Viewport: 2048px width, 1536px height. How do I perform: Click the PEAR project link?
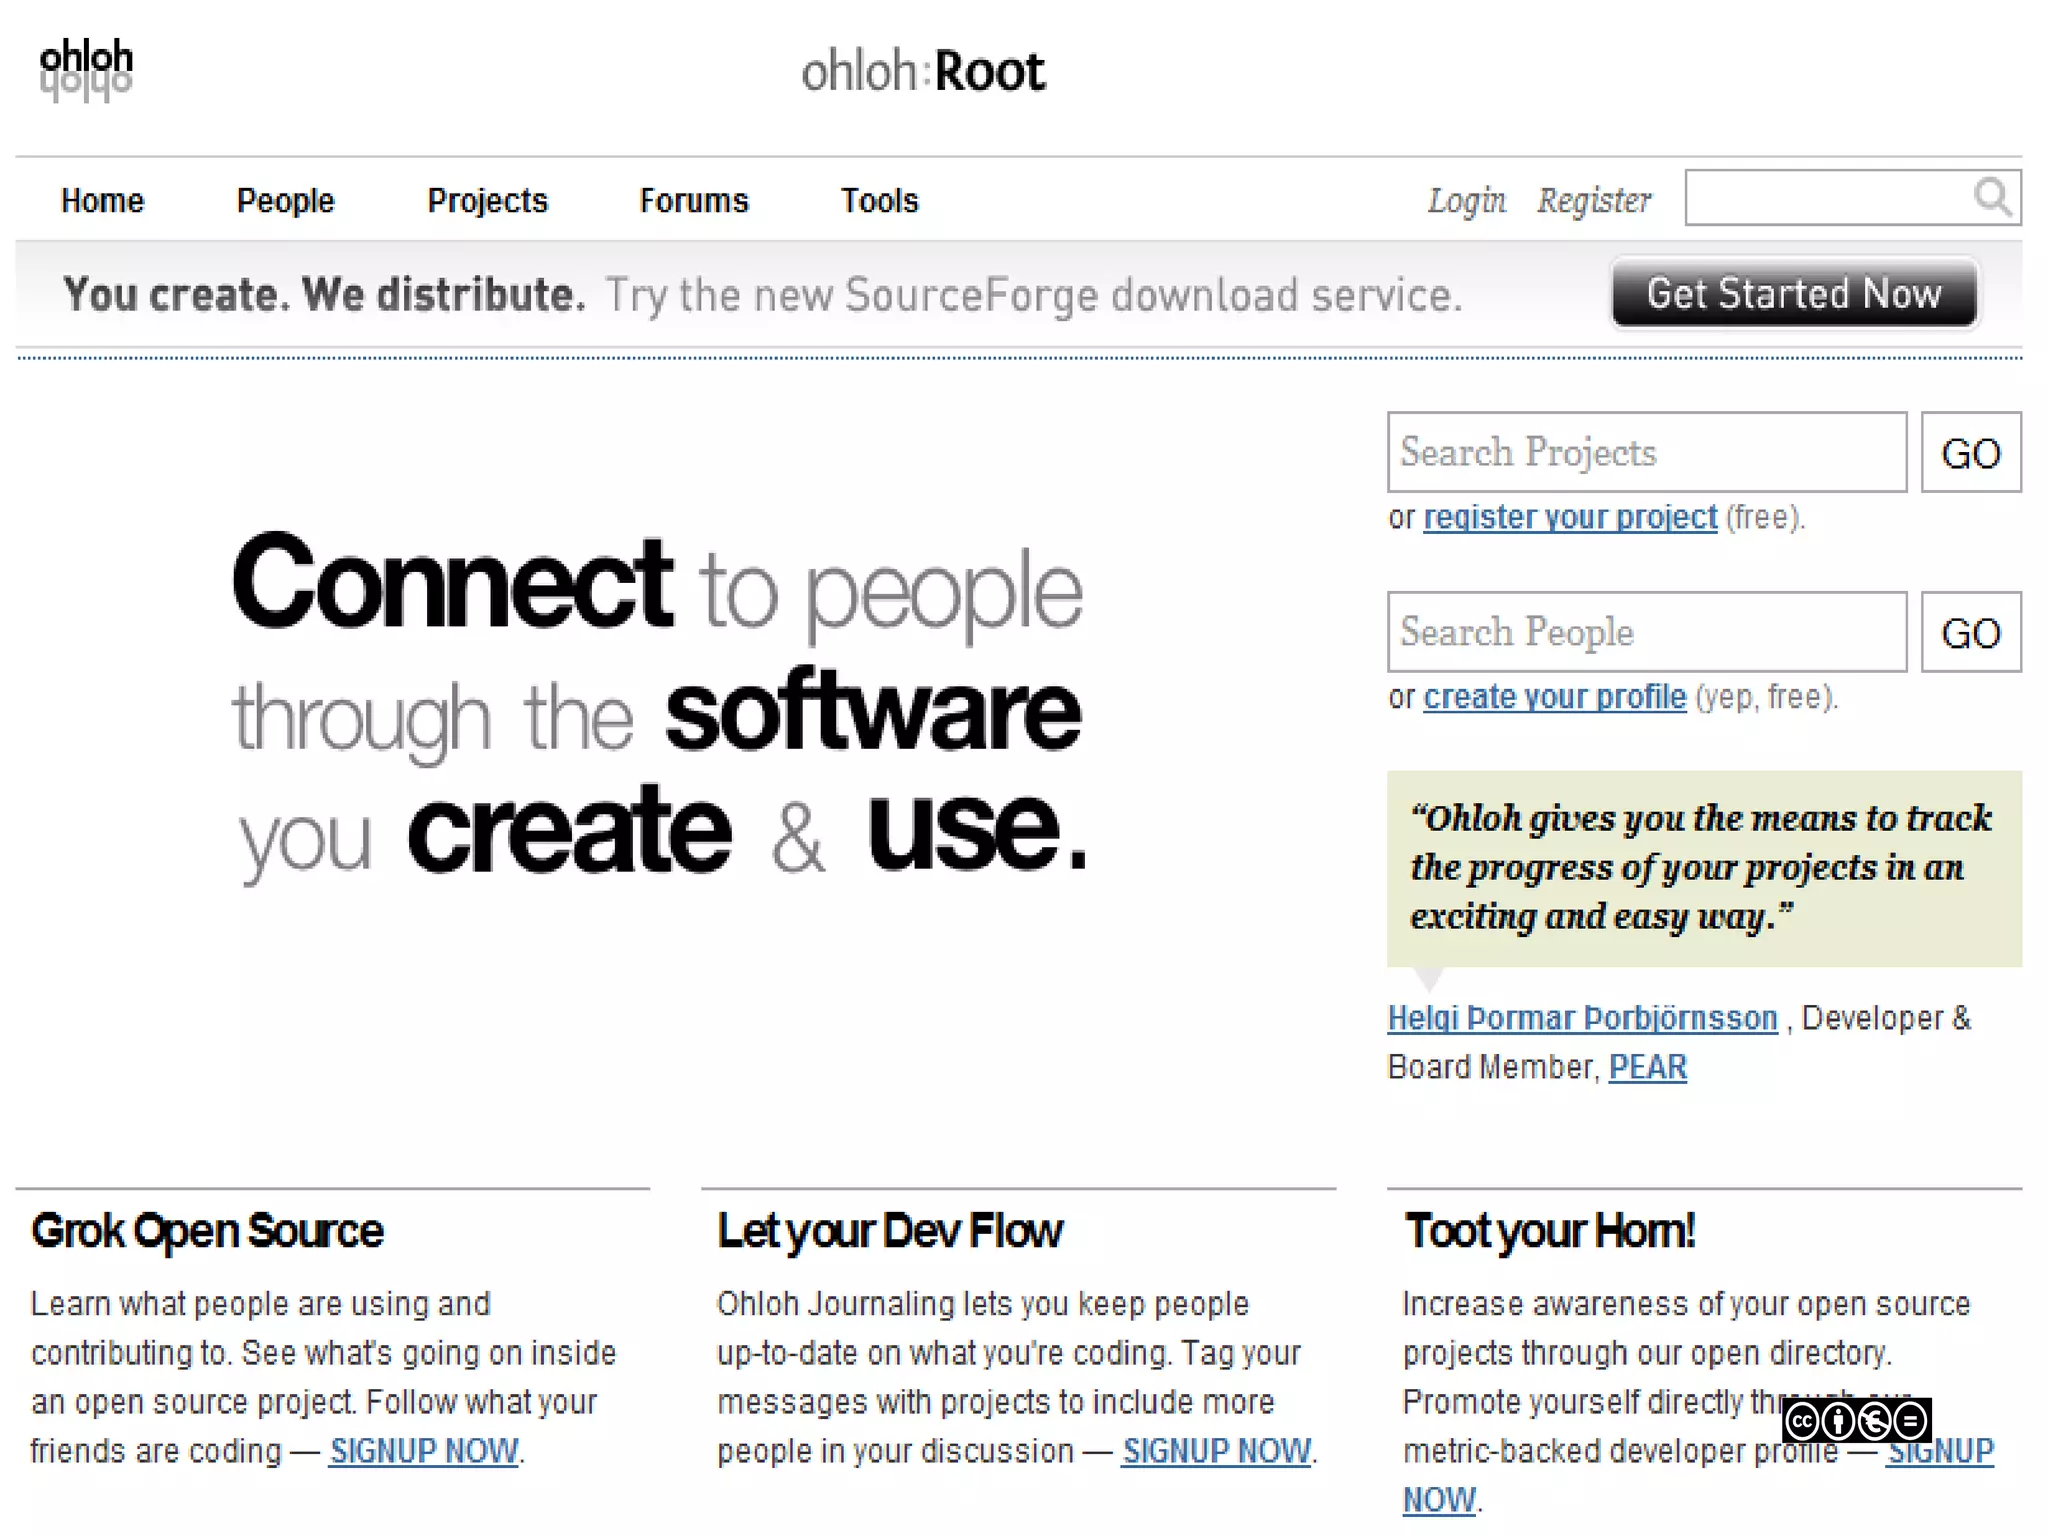tap(1647, 1067)
